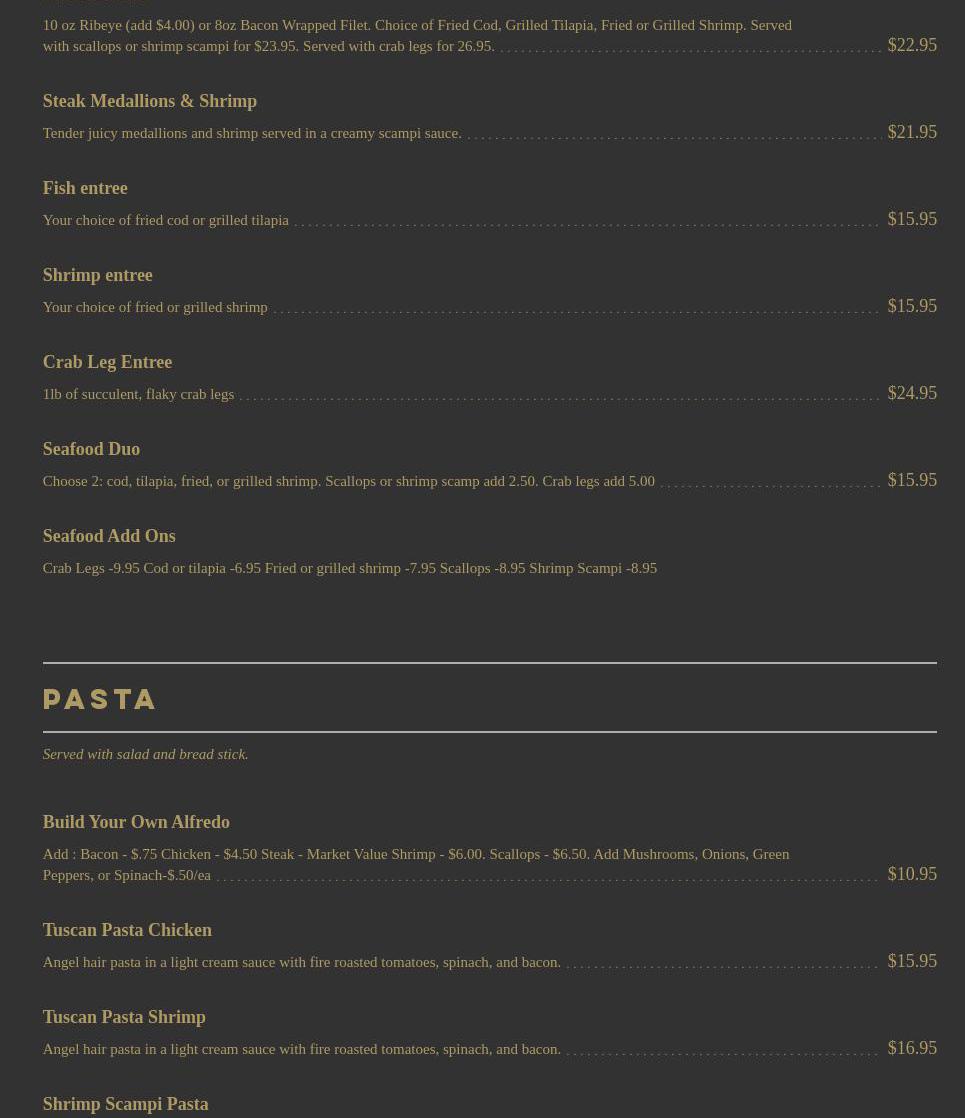Click the "1lb of succulent, flaky crab legs" description
Image resolution: width=965 pixels, height=1118 pixels.
point(138,394)
